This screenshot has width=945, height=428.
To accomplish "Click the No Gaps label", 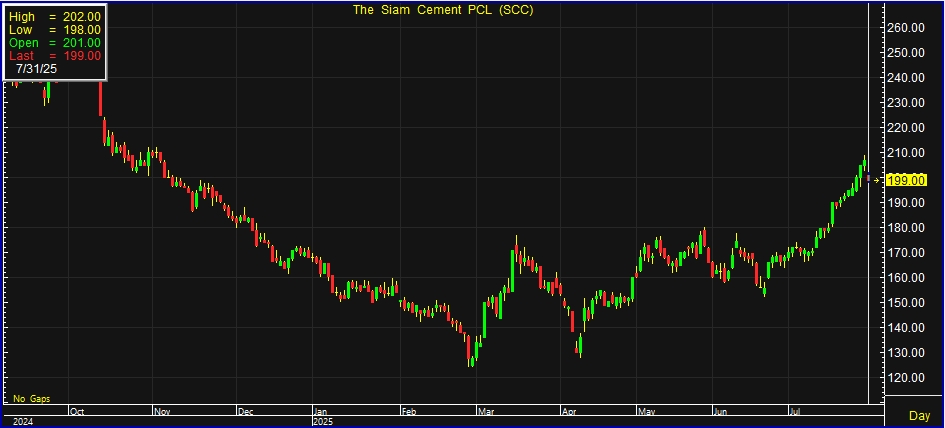I will [x=32, y=398].
